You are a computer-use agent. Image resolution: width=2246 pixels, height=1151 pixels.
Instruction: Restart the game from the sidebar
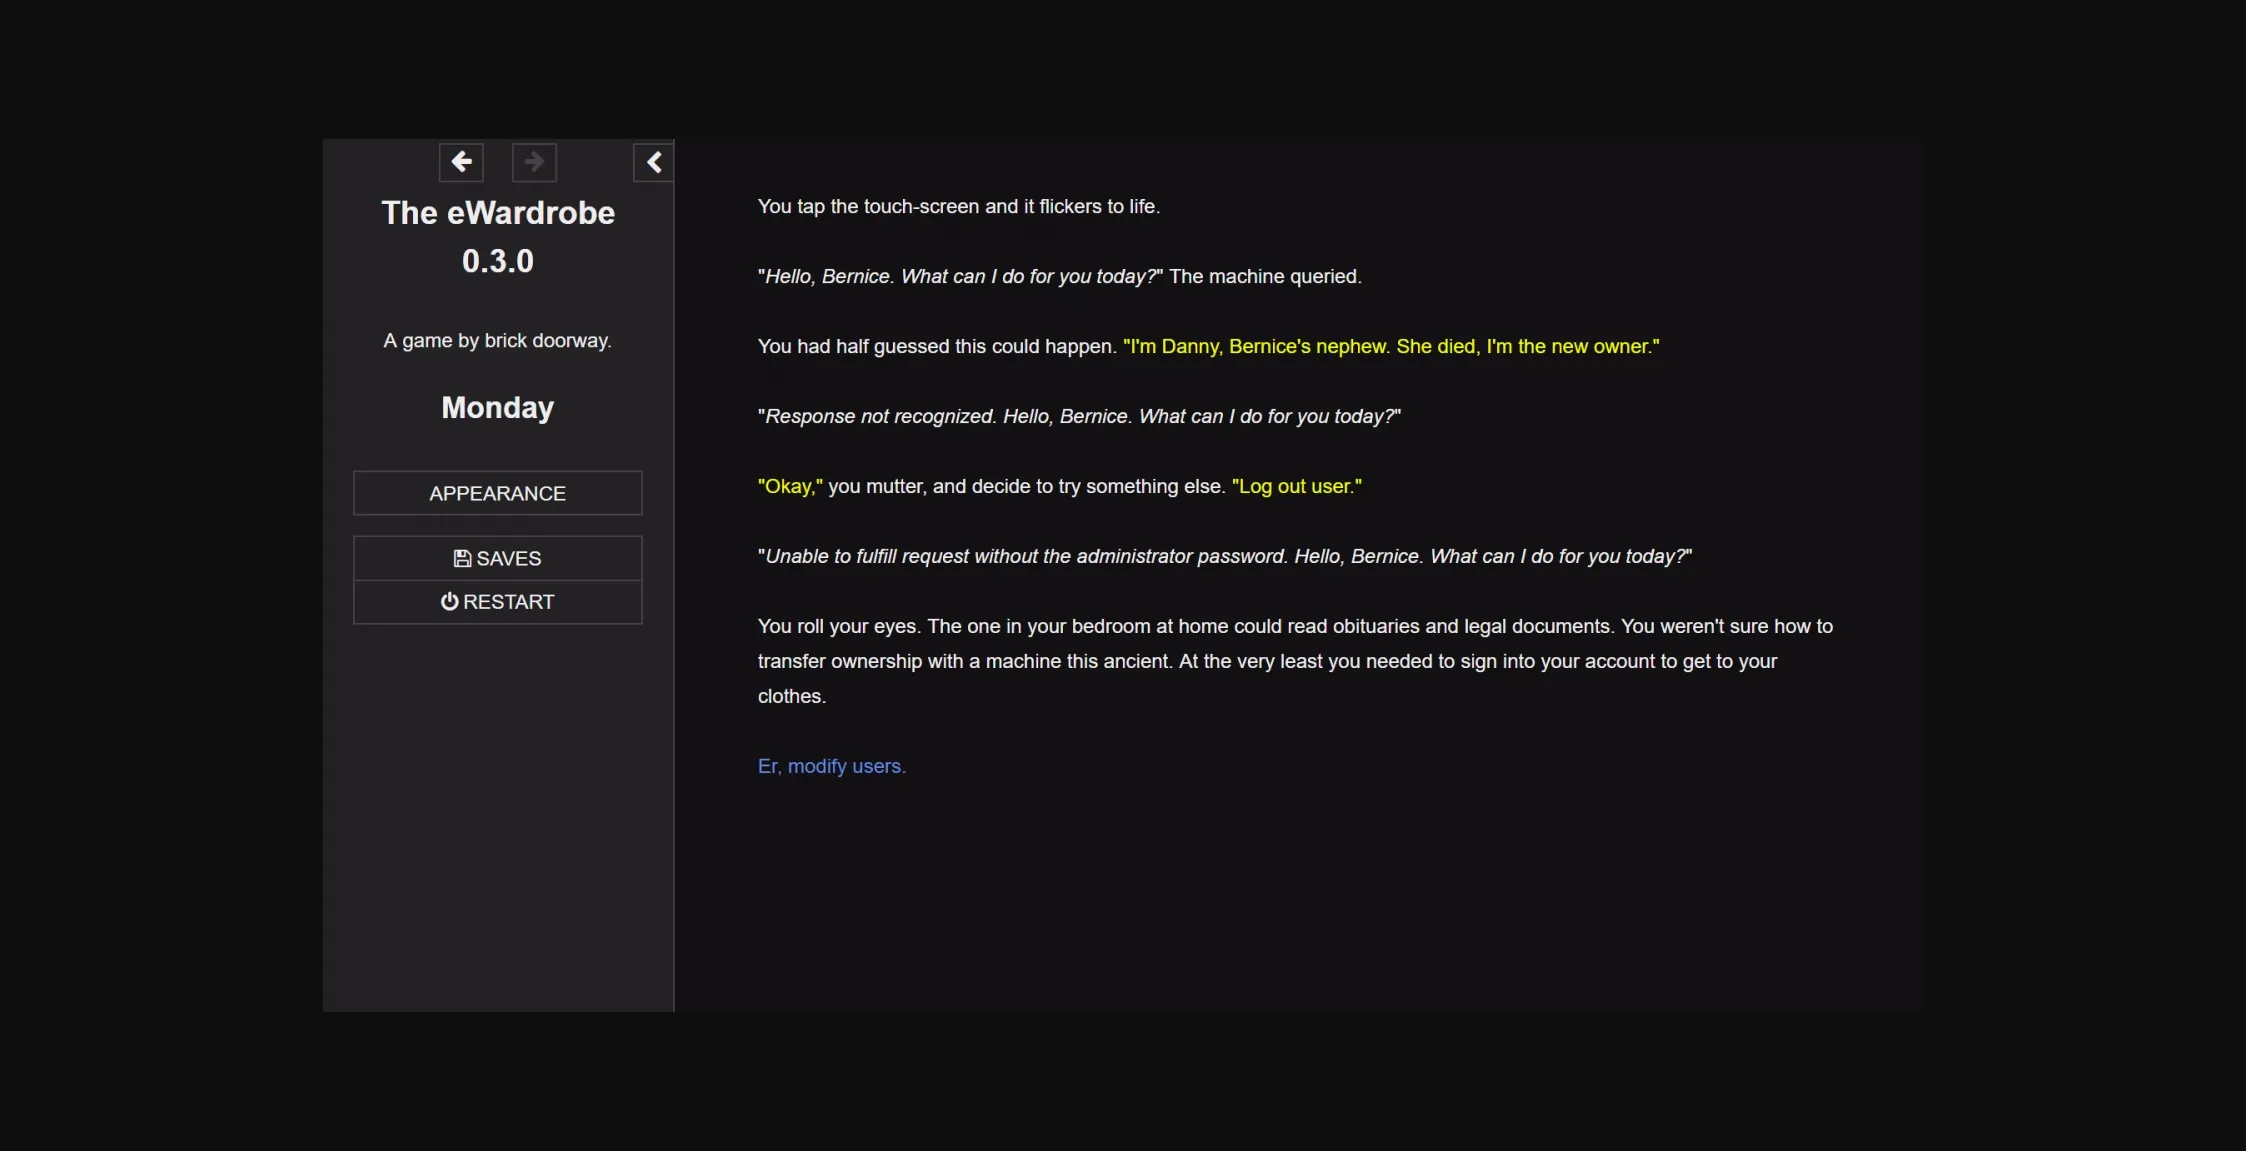pyautogui.click(x=497, y=601)
